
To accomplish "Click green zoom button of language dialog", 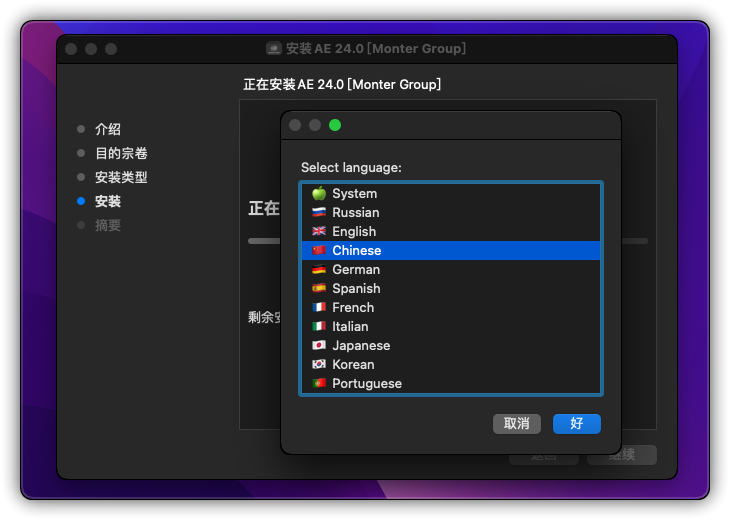I will [x=335, y=125].
